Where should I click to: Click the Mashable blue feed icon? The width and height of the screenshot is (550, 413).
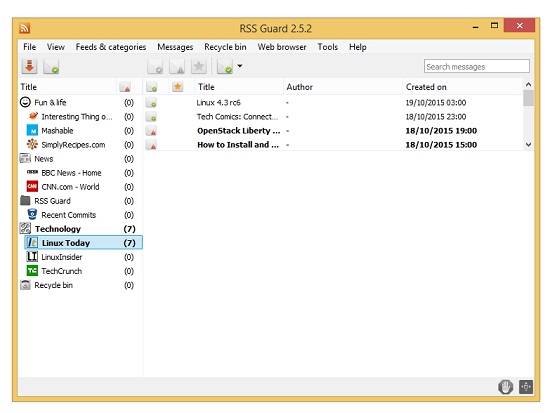[x=32, y=130]
